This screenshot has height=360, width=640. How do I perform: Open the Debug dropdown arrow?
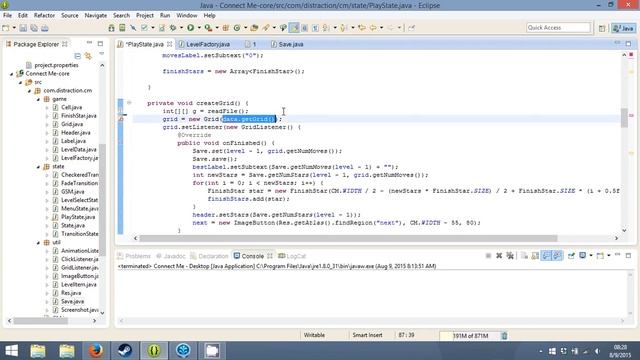(181, 28)
